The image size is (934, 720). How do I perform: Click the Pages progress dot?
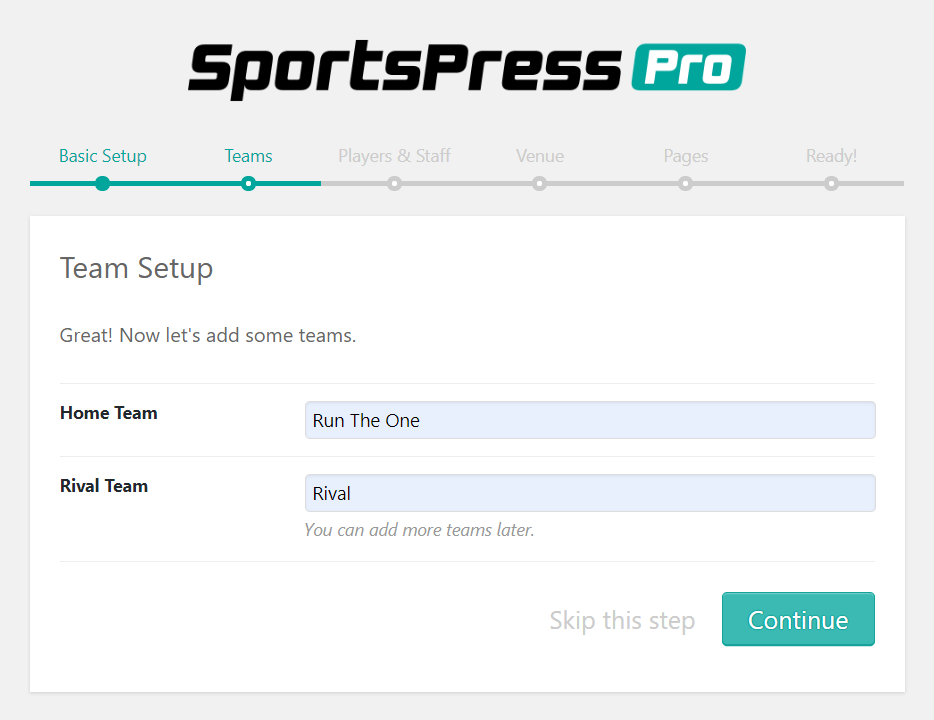coord(686,183)
